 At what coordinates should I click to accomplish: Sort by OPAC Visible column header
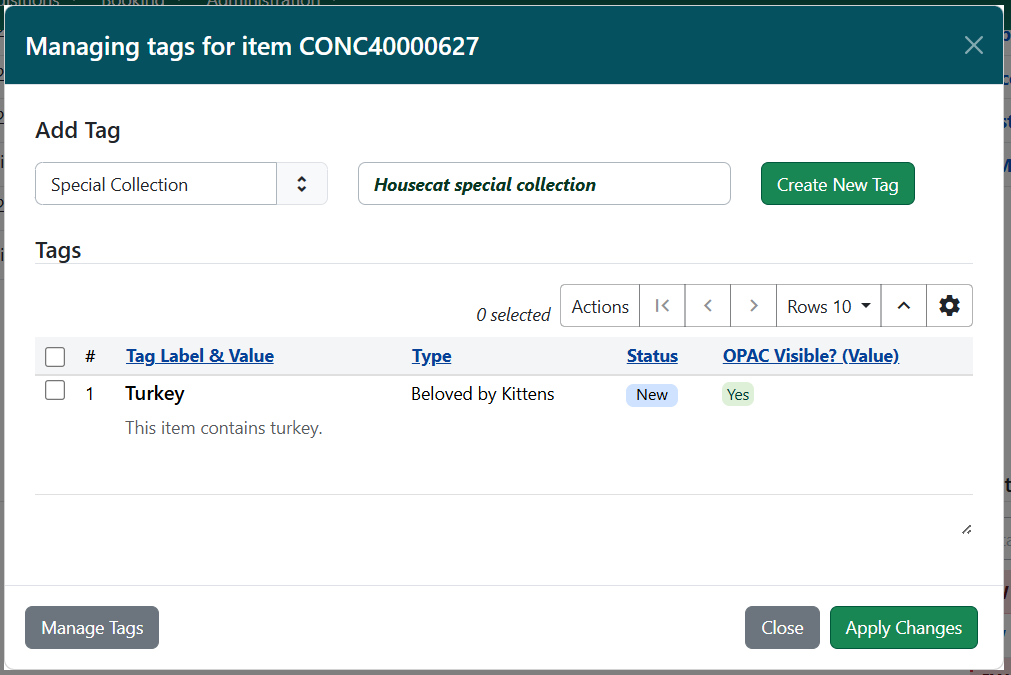pyautogui.click(x=810, y=356)
